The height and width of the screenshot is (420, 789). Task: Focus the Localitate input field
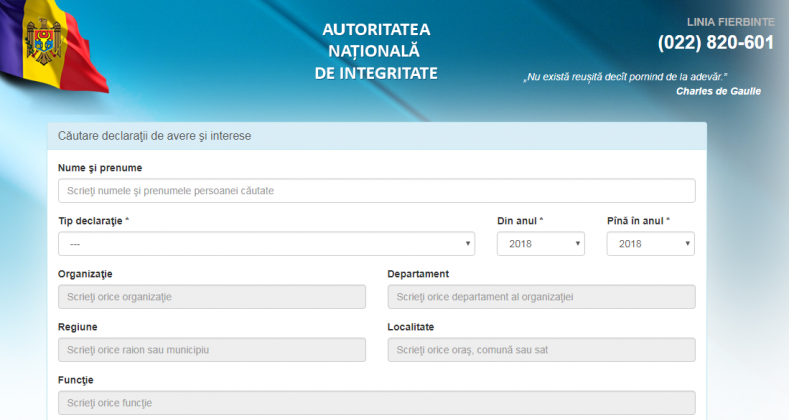(541, 350)
